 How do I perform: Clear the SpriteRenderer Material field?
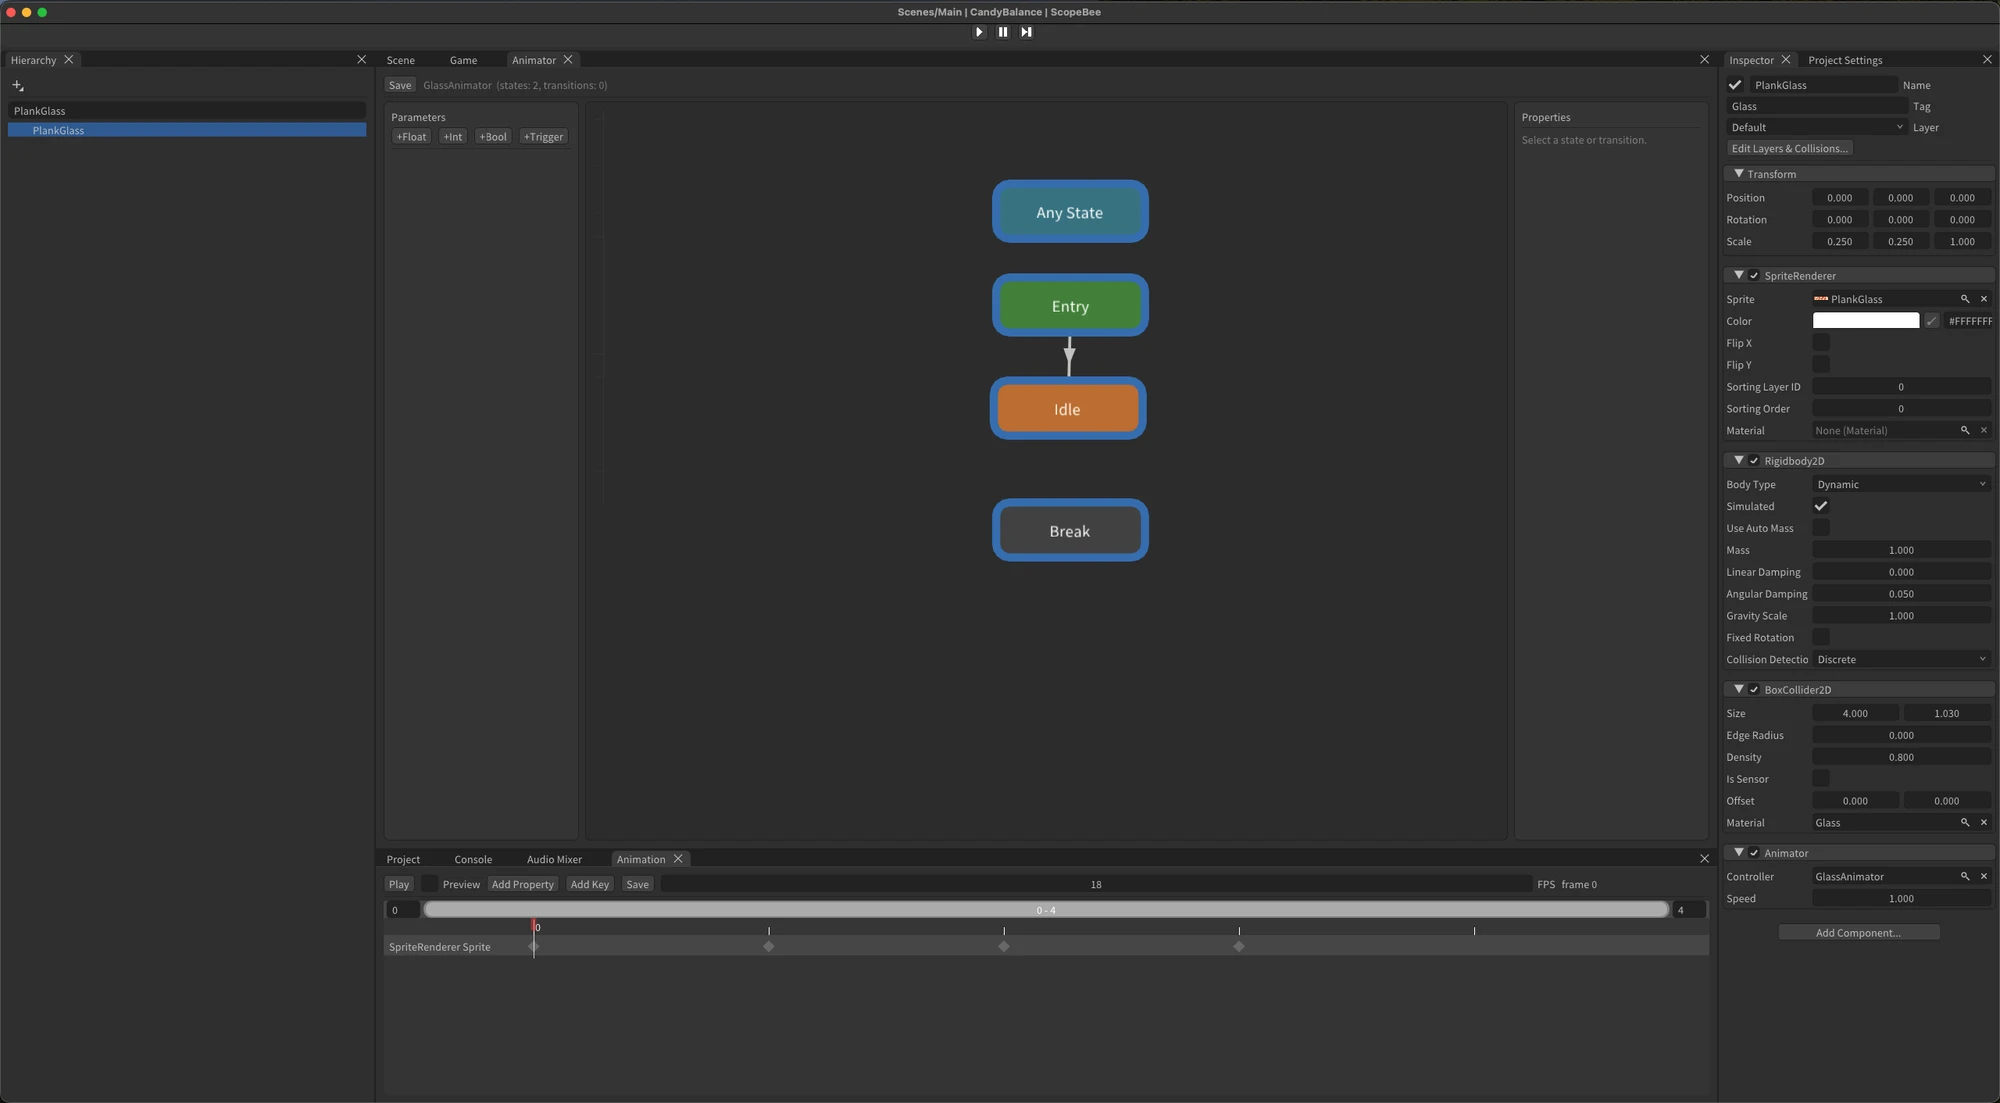(1984, 431)
